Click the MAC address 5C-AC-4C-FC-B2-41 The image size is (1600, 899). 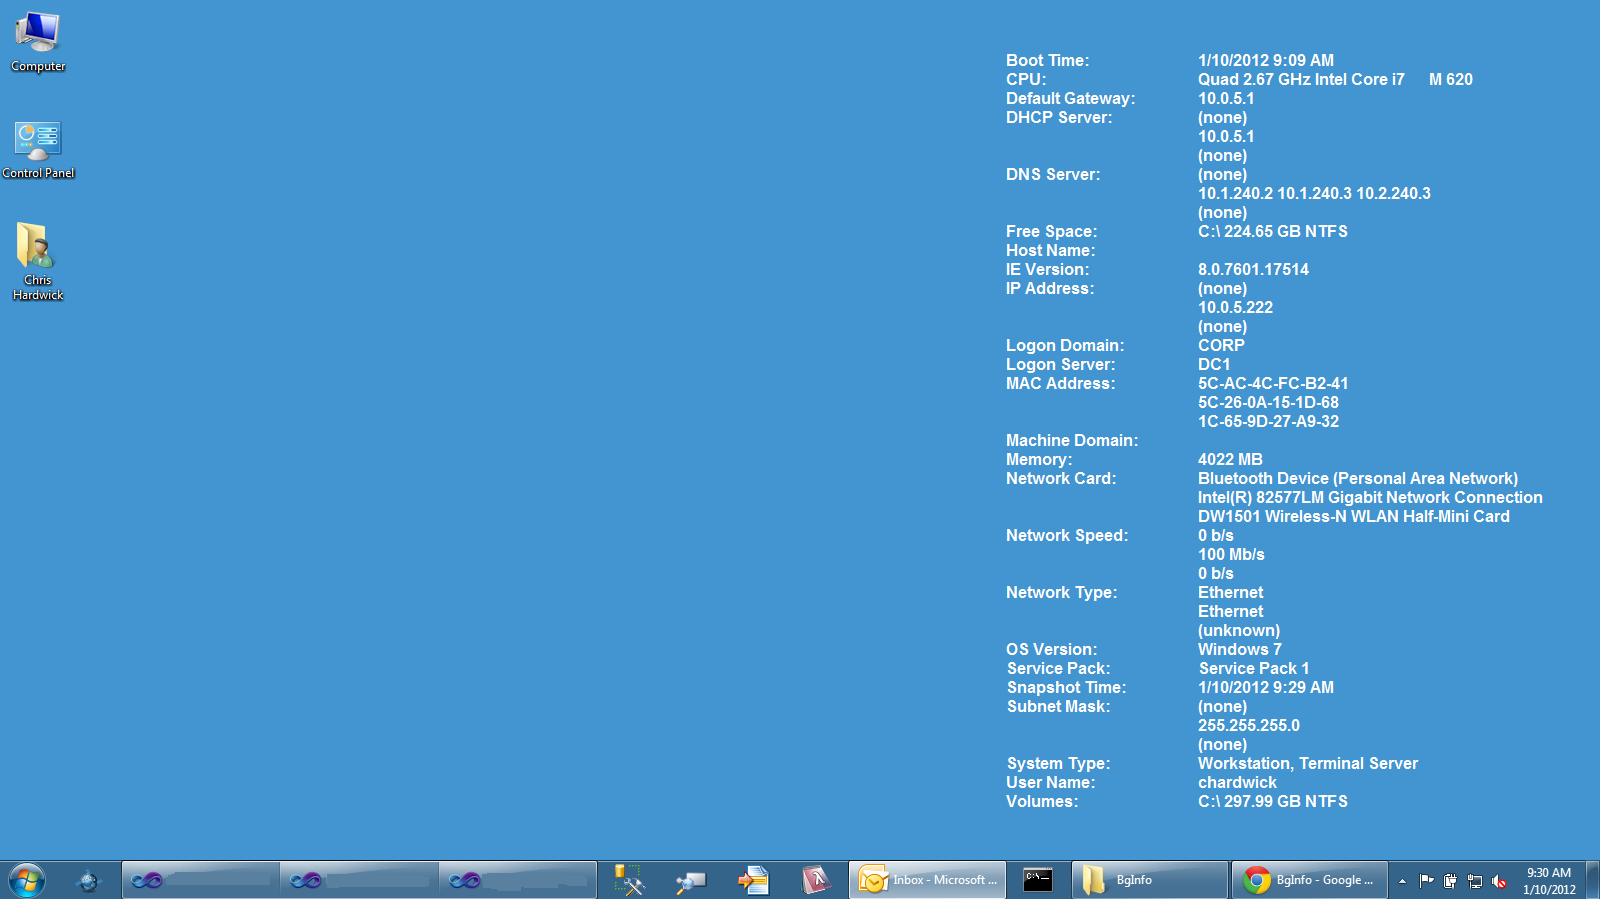(x=1273, y=383)
